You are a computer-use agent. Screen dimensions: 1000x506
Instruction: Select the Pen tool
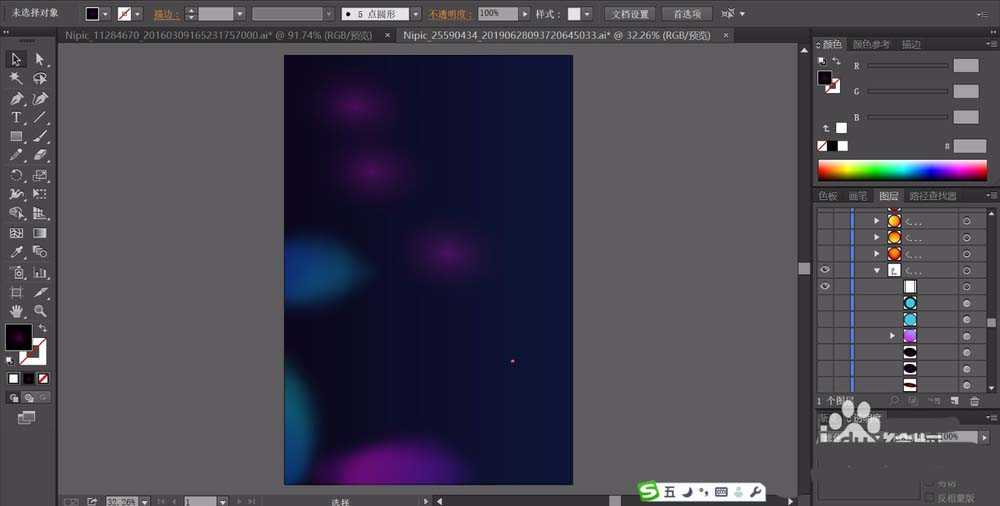pyautogui.click(x=16, y=98)
